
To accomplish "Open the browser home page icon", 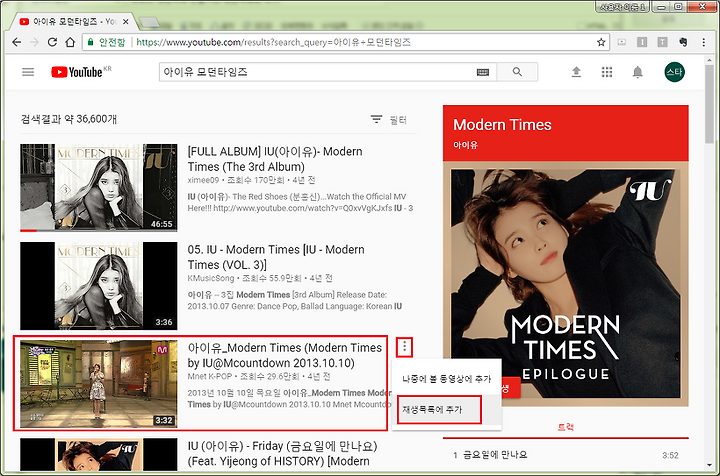I will coord(70,42).
